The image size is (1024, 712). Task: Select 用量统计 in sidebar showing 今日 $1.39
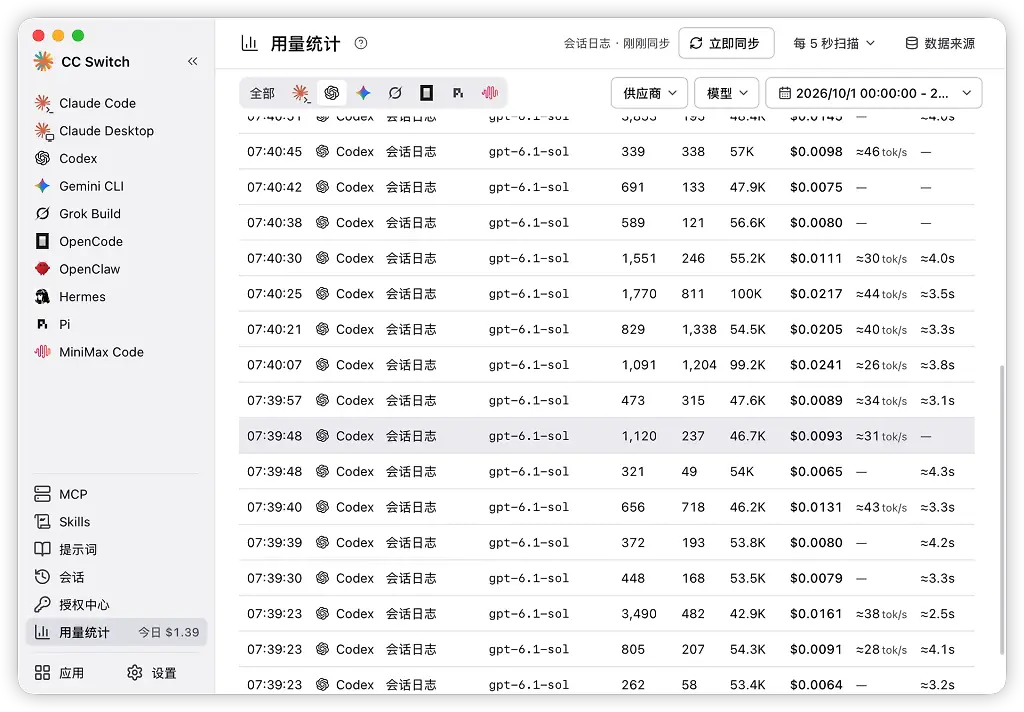point(116,632)
